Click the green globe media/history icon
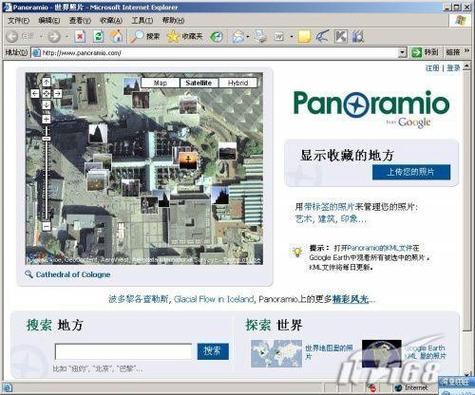 point(216,37)
